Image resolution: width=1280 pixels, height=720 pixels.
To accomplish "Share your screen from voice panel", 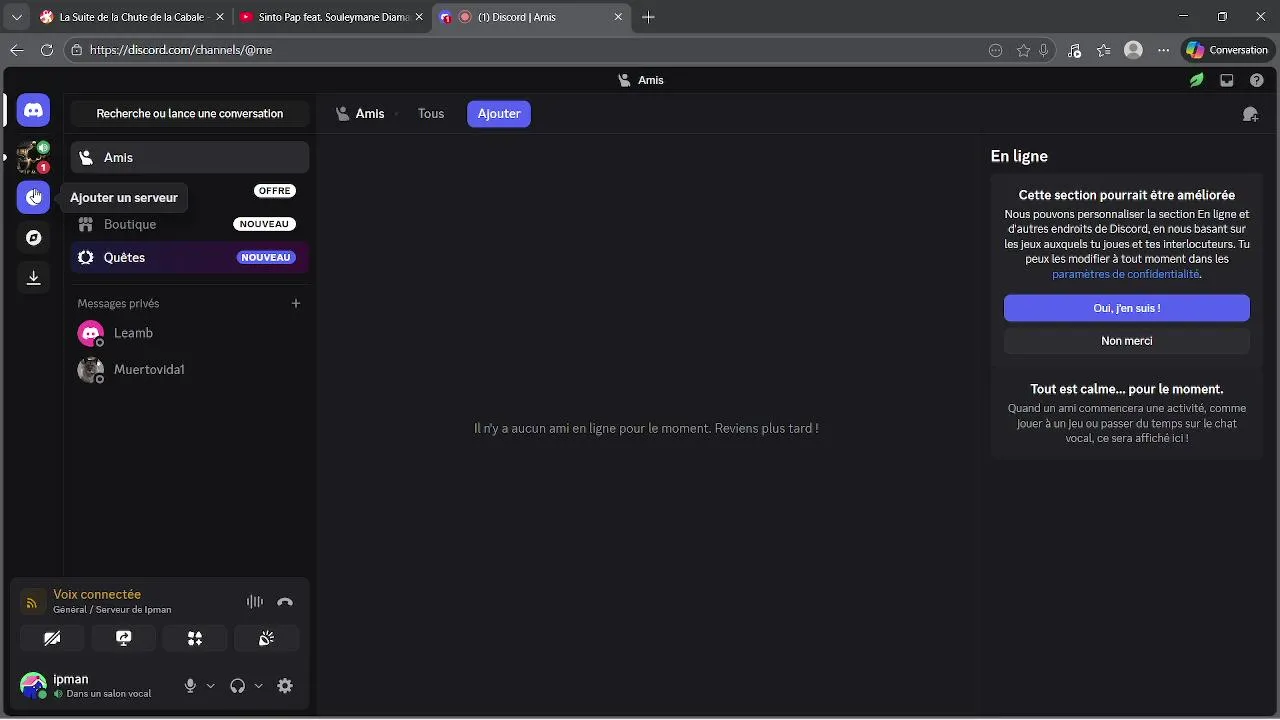I will [x=124, y=638].
